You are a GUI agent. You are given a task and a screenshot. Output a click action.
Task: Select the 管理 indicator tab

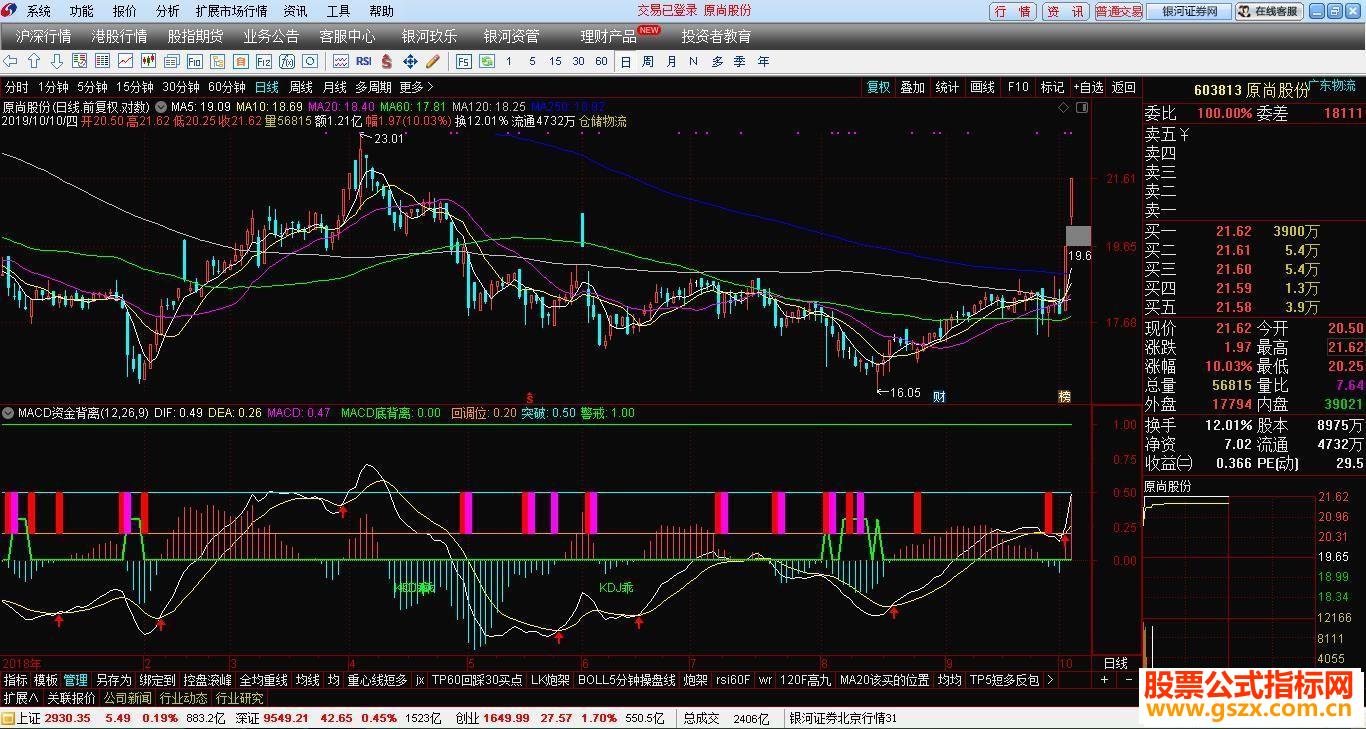point(76,680)
